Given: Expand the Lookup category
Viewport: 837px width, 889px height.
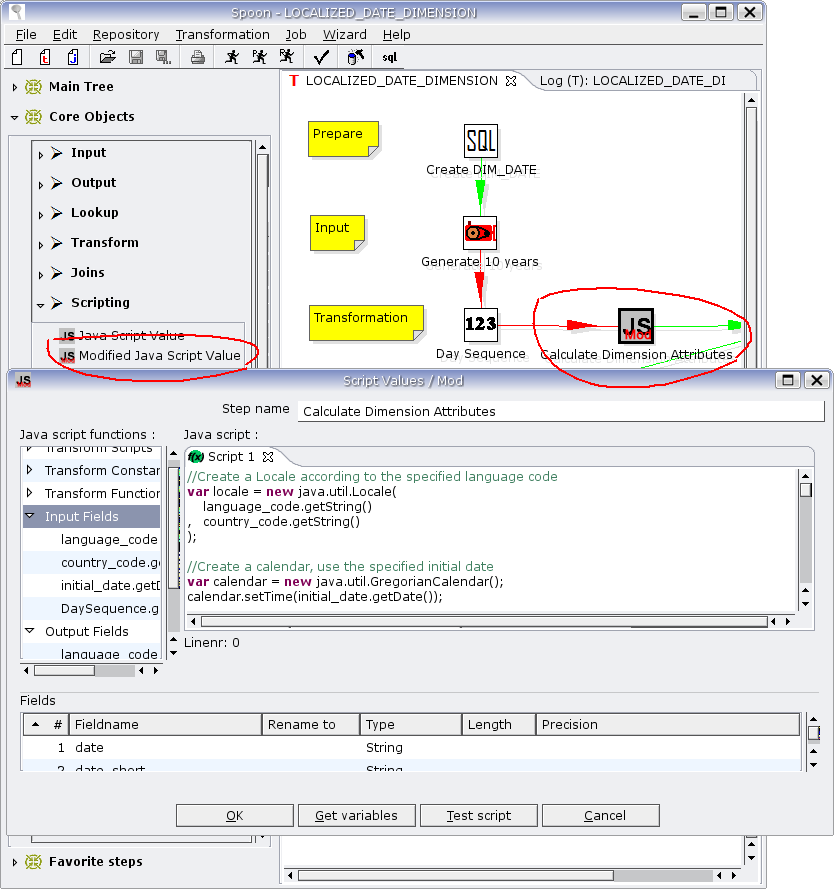Looking at the screenshot, I should pos(41,215).
